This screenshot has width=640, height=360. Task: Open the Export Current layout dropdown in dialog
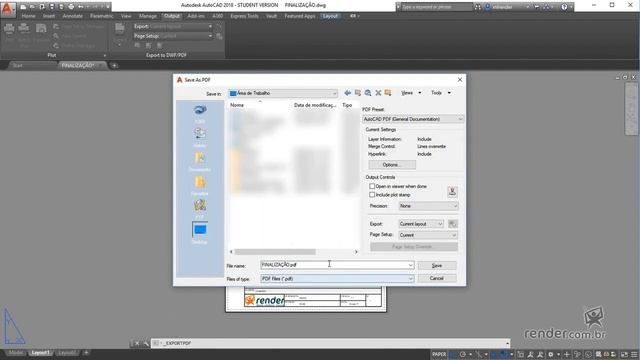pos(421,224)
